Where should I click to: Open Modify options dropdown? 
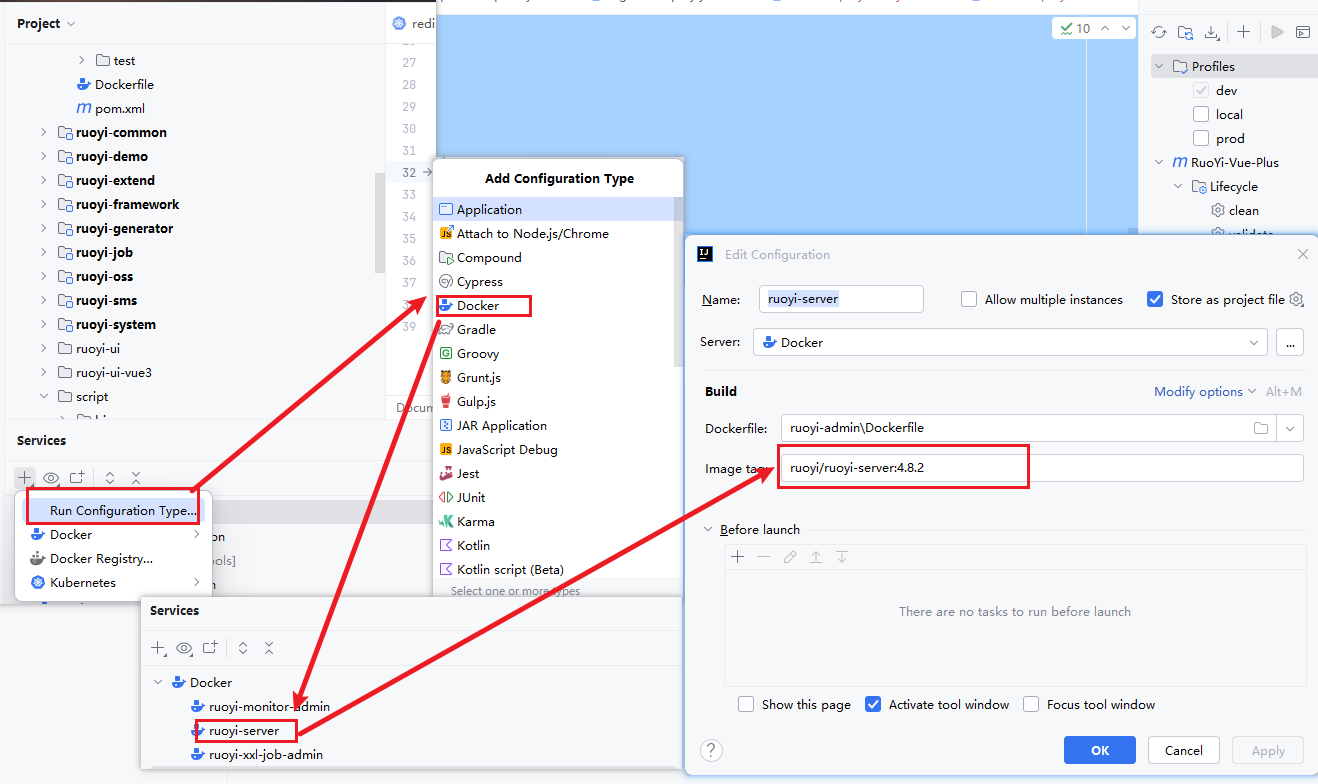coord(1205,392)
